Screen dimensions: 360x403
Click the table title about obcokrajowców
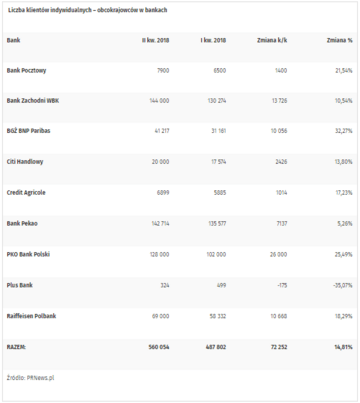pyautogui.click(x=88, y=10)
